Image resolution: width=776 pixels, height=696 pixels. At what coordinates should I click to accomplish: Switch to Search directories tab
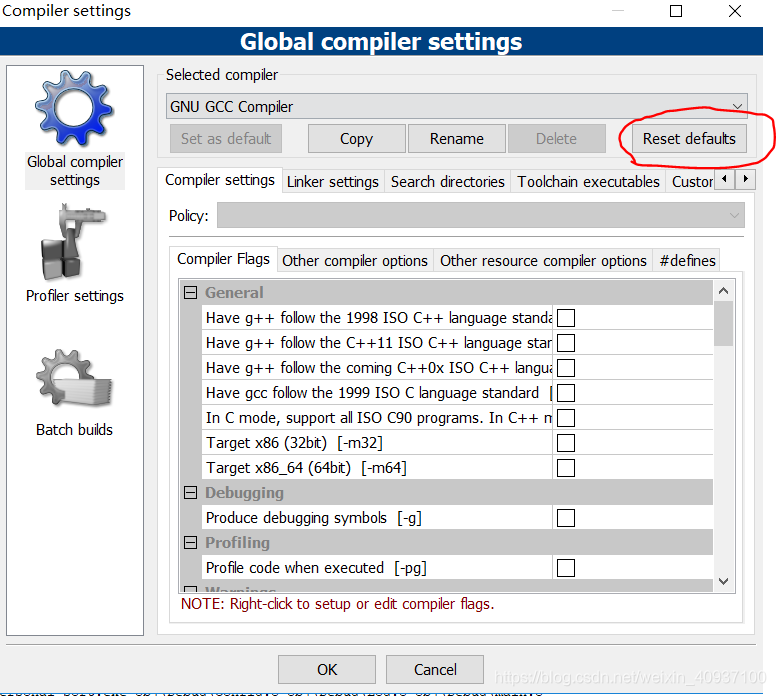pyautogui.click(x=447, y=182)
